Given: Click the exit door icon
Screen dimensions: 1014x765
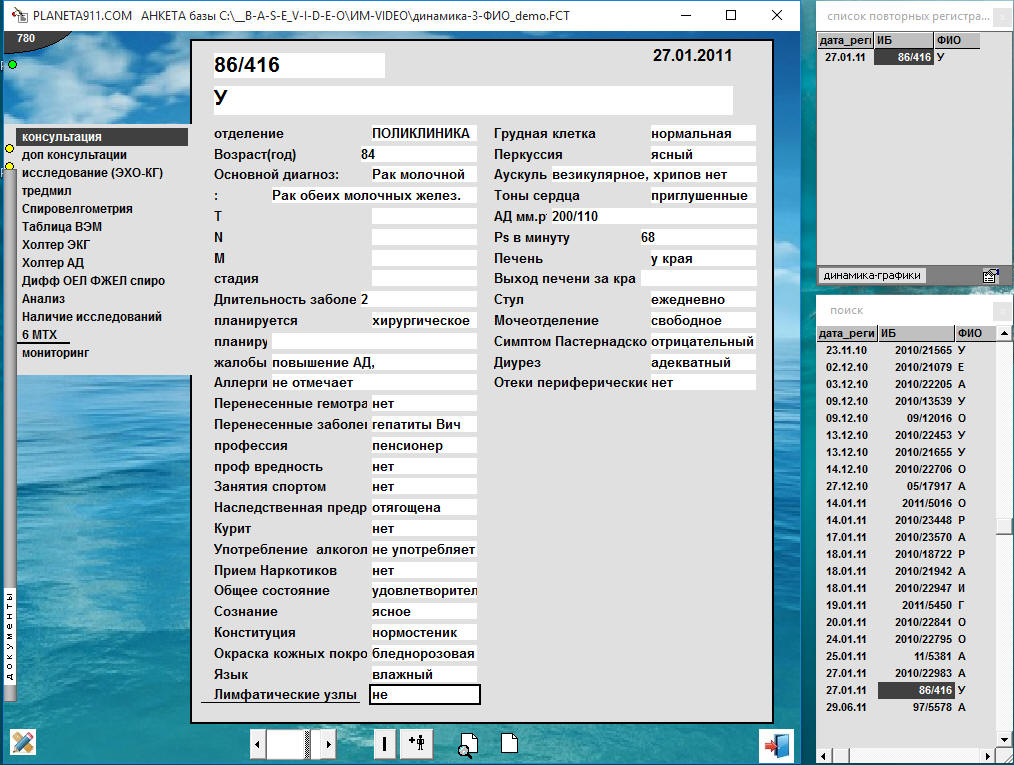Looking at the screenshot, I should point(776,745).
